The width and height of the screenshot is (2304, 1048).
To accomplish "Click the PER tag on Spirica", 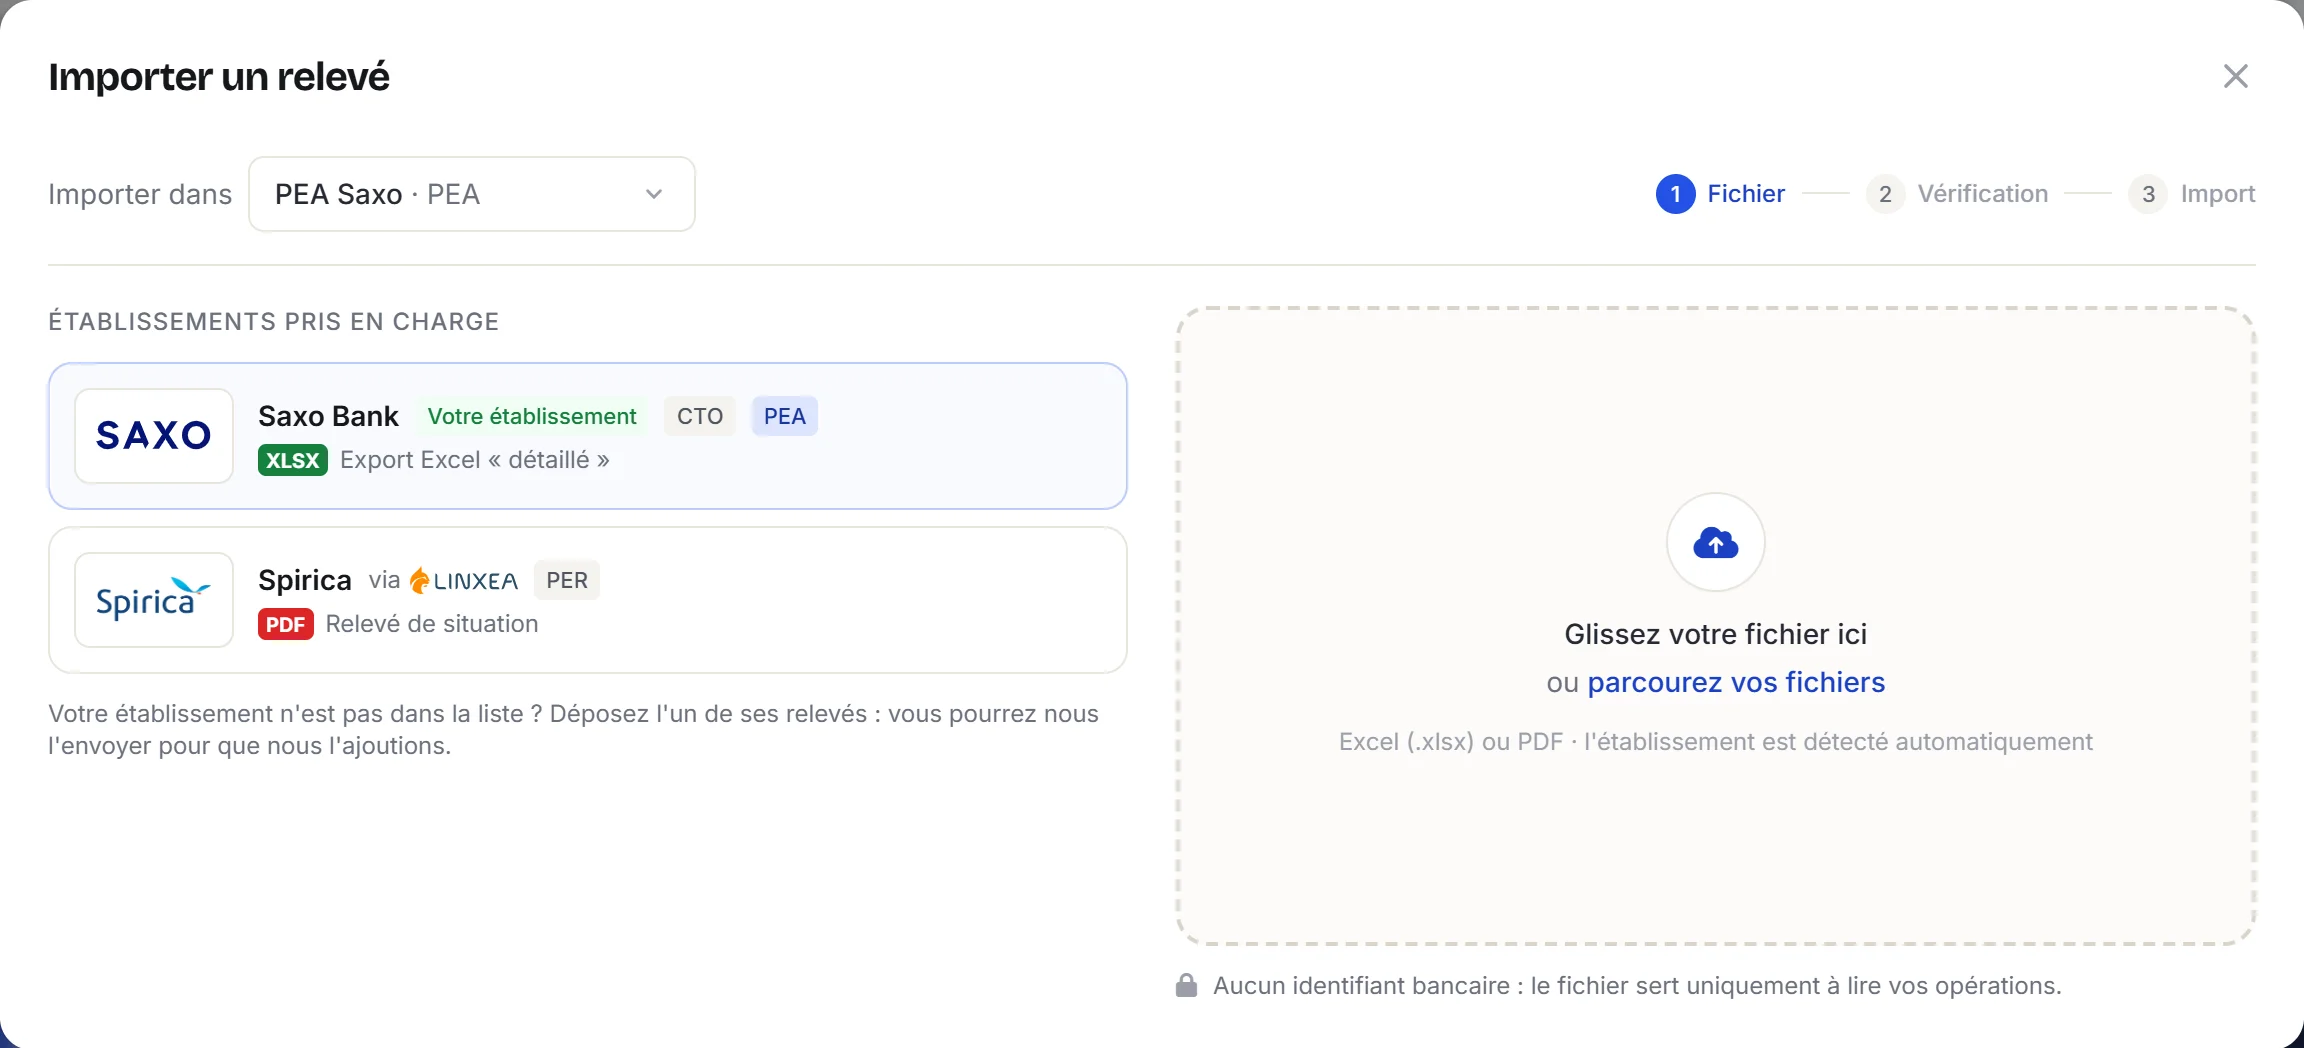I will pyautogui.click(x=567, y=580).
